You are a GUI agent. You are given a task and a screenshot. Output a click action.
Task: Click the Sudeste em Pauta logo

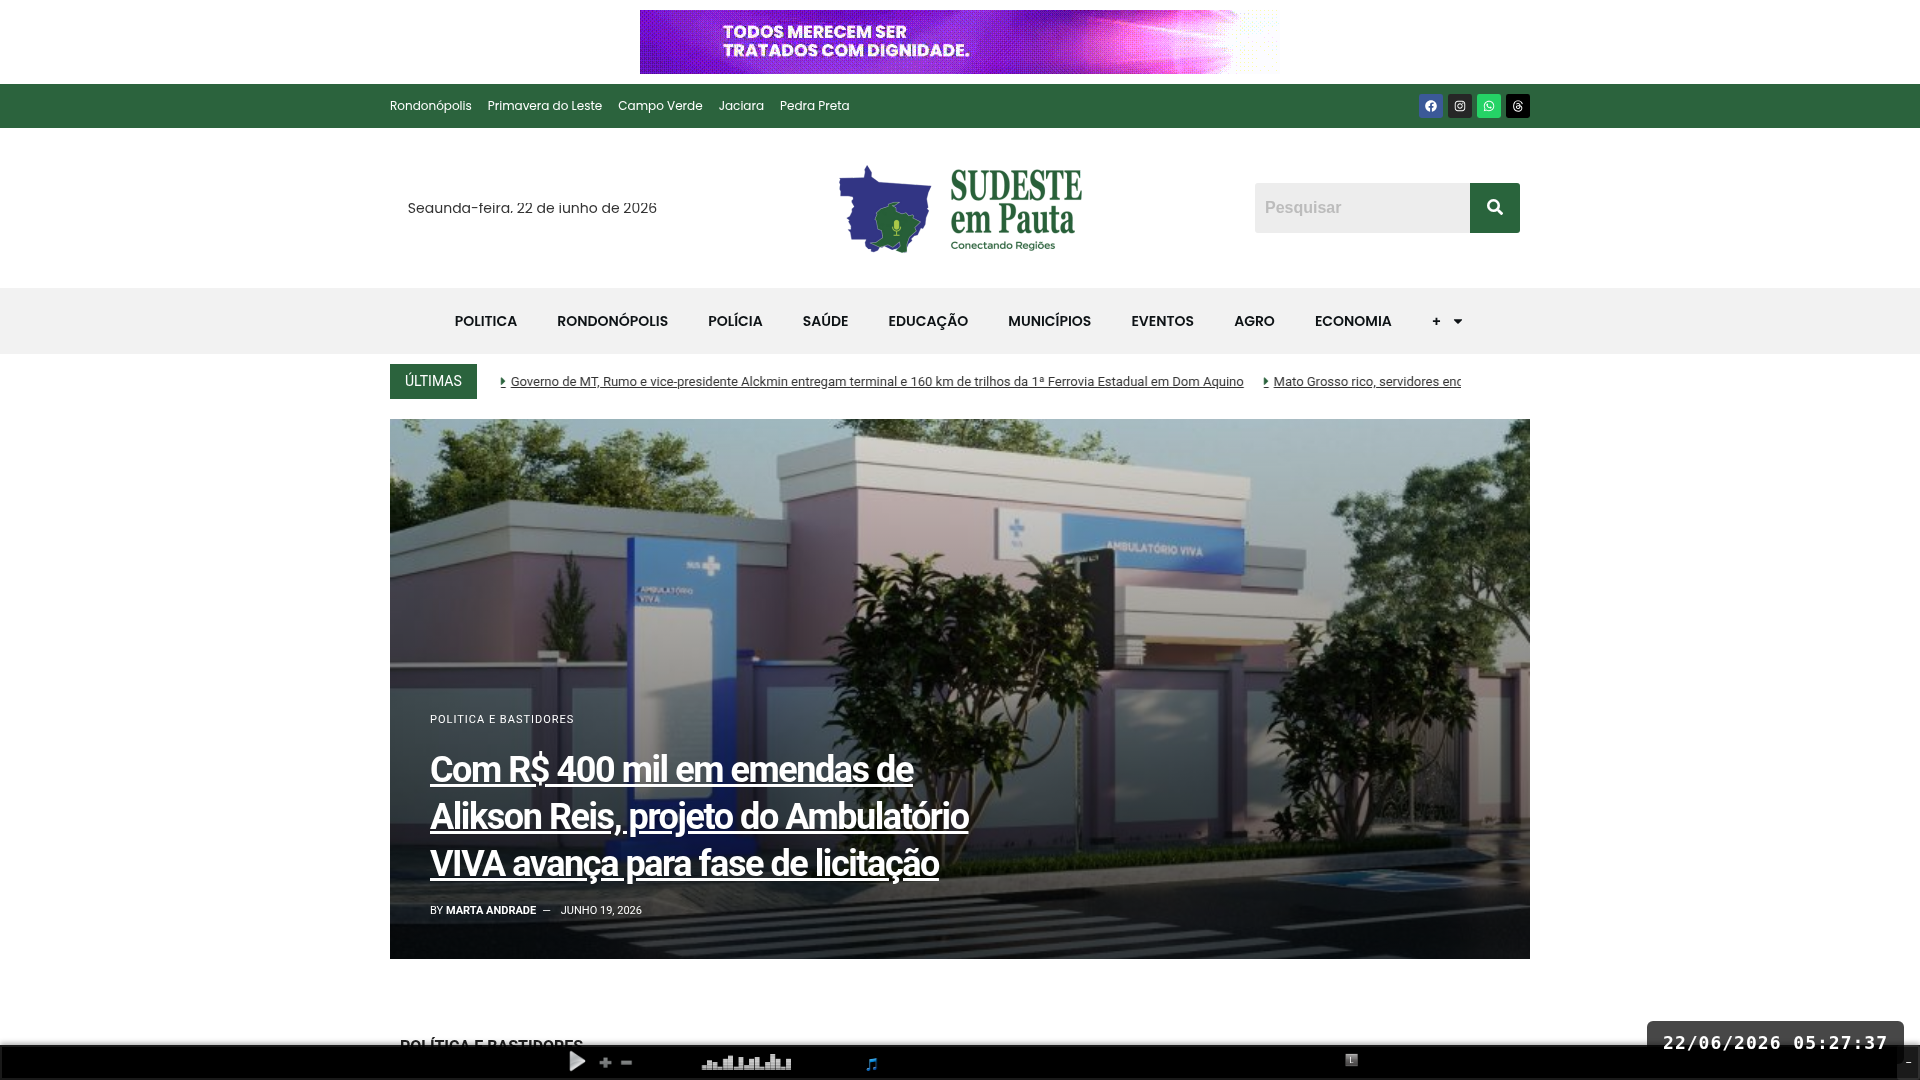pyautogui.click(x=960, y=208)
